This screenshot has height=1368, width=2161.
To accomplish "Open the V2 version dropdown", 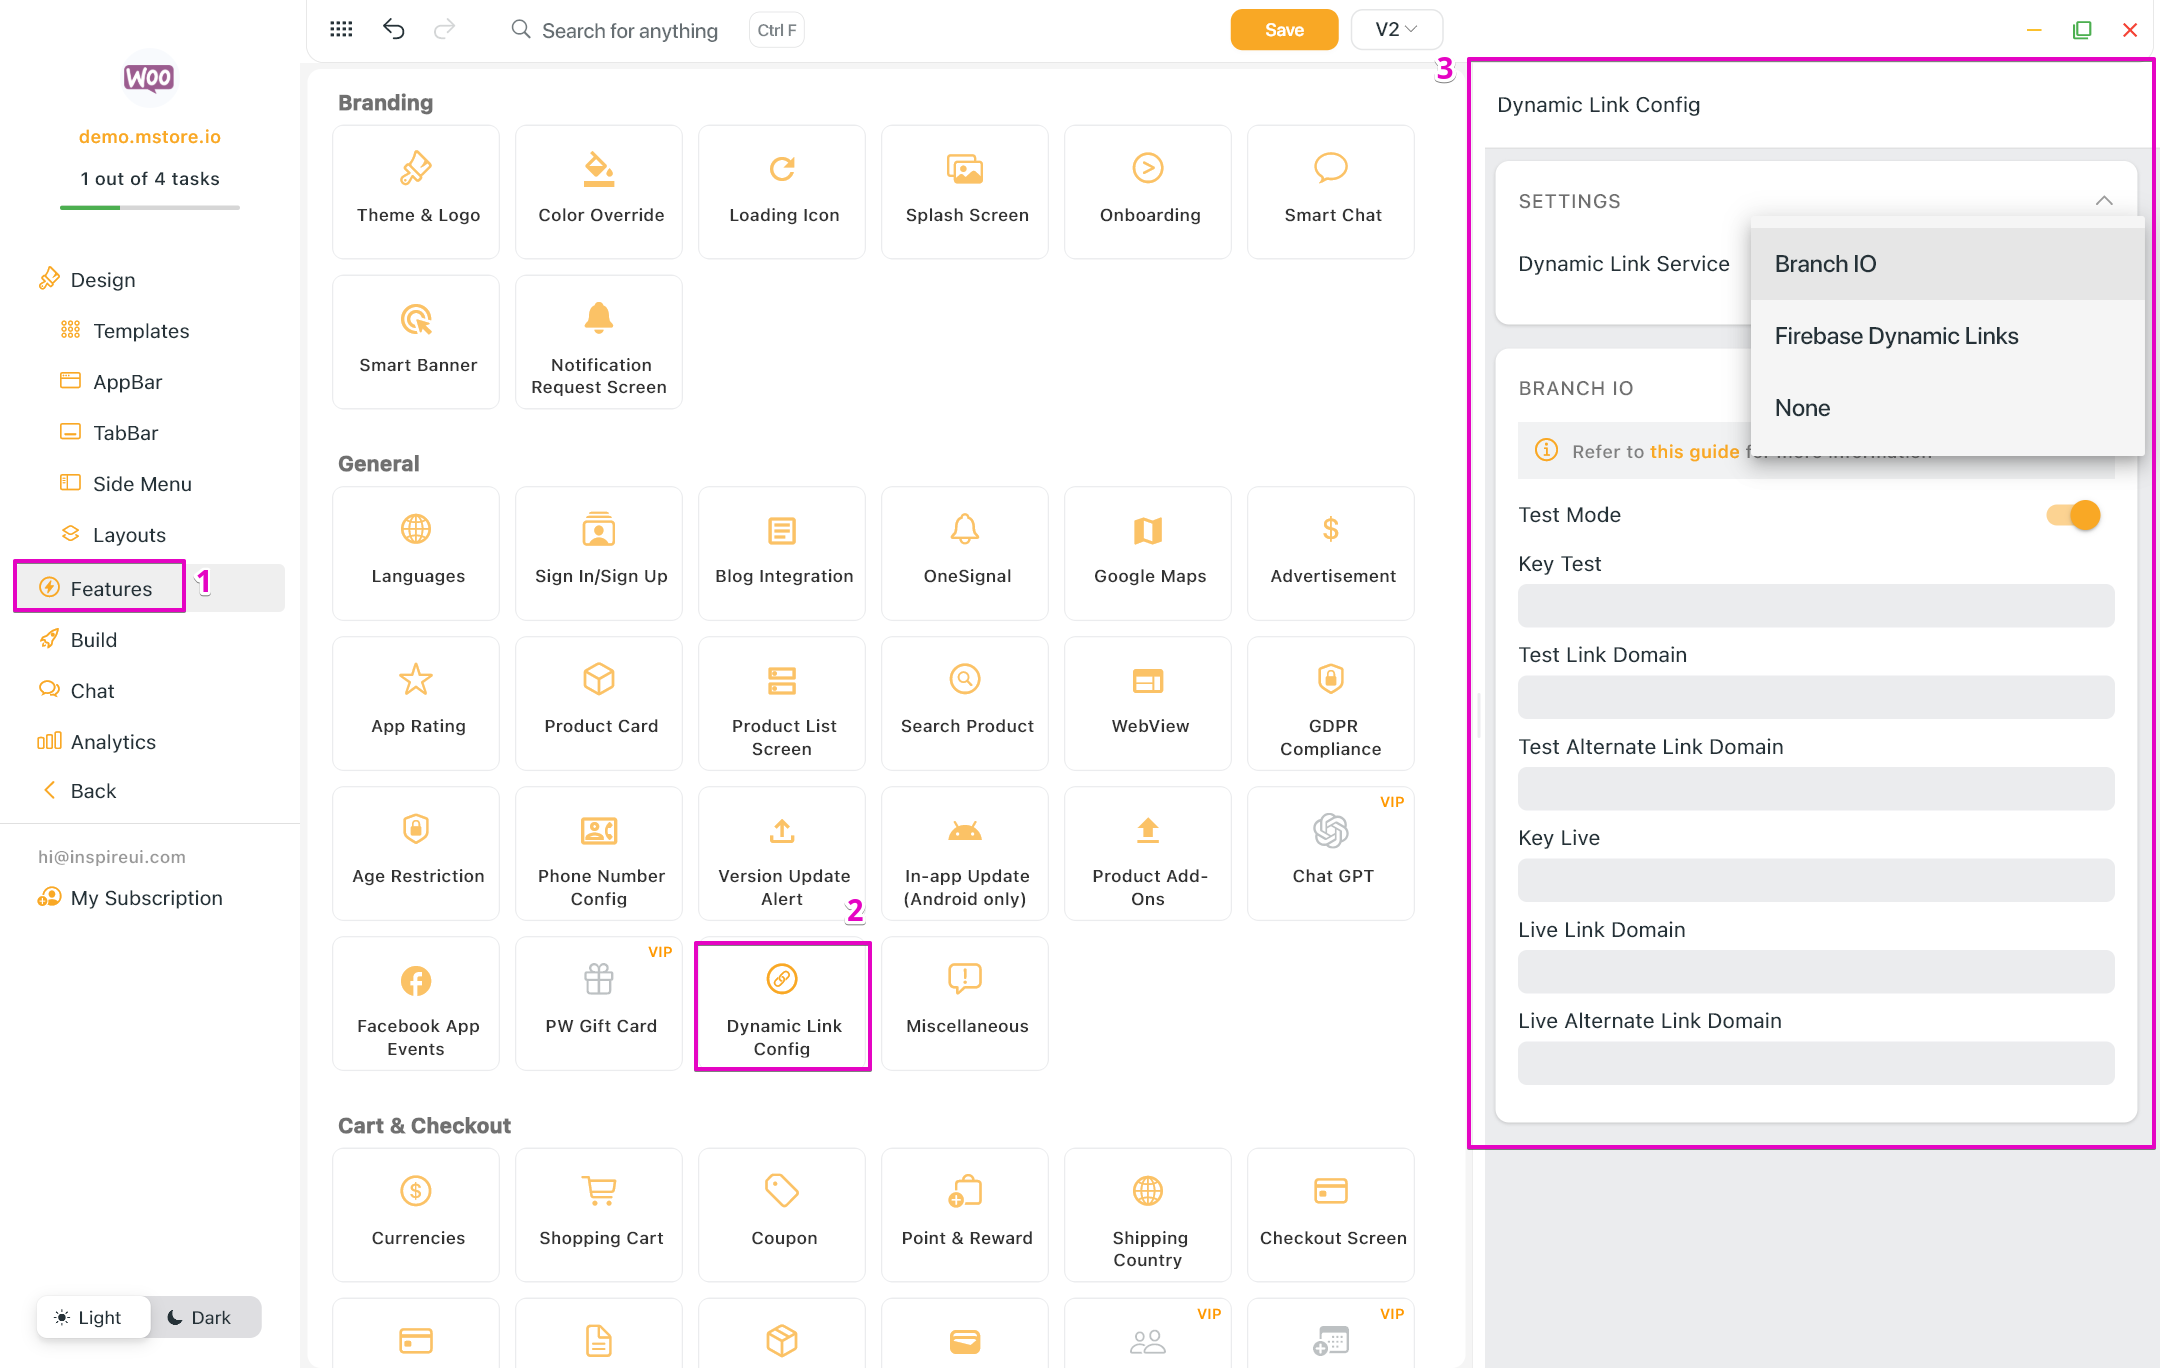I will [1395, 29].
